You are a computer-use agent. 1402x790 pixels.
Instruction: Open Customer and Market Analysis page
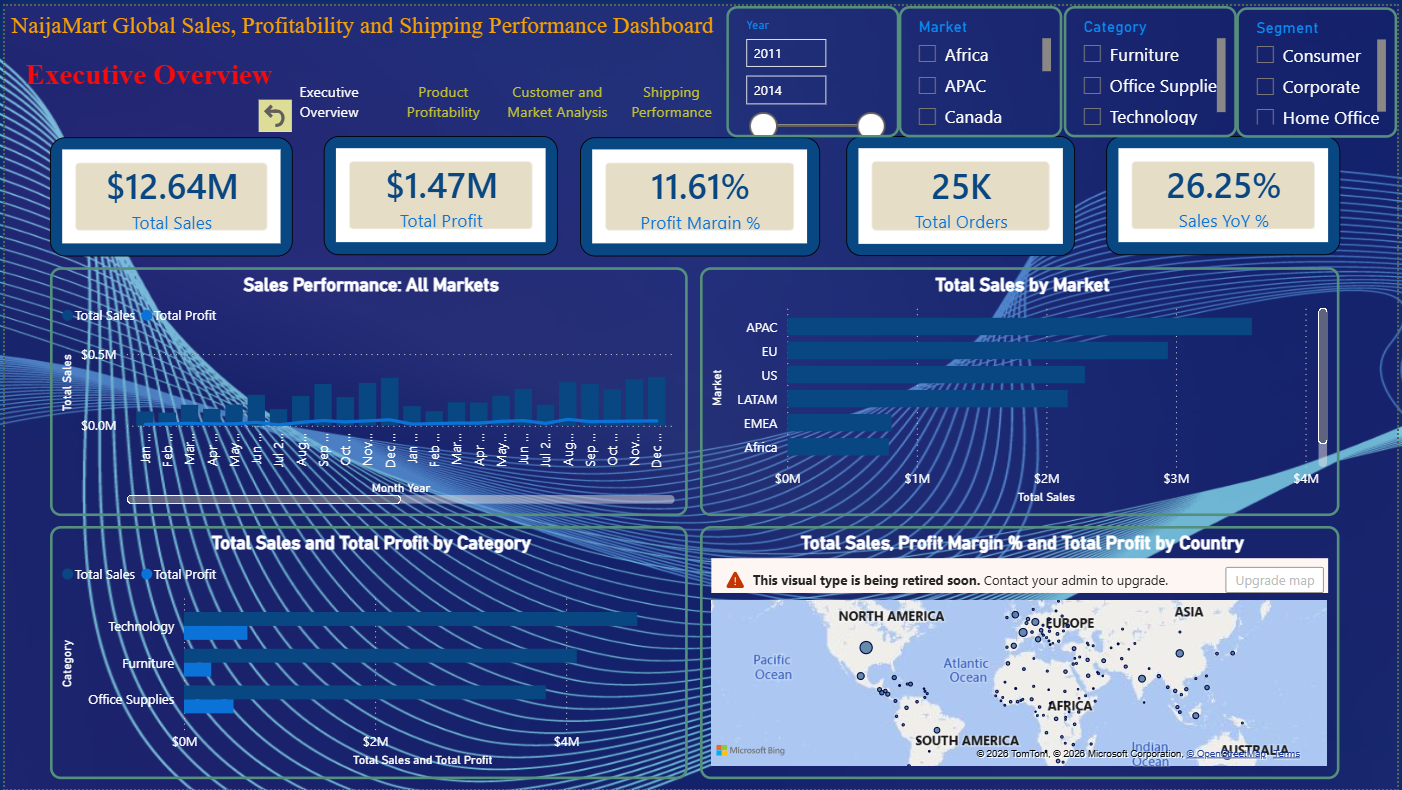pos(557,102)
